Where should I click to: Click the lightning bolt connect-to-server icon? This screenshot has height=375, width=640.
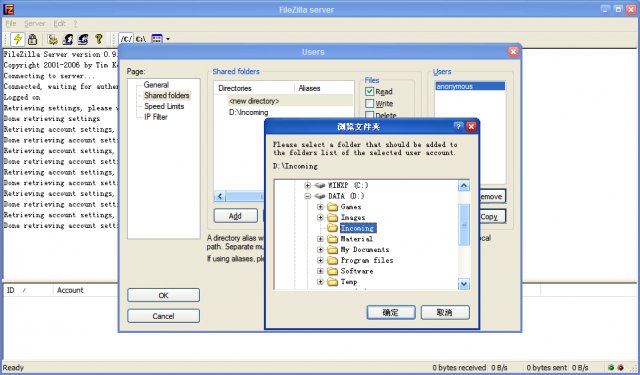tap(18, 39)
